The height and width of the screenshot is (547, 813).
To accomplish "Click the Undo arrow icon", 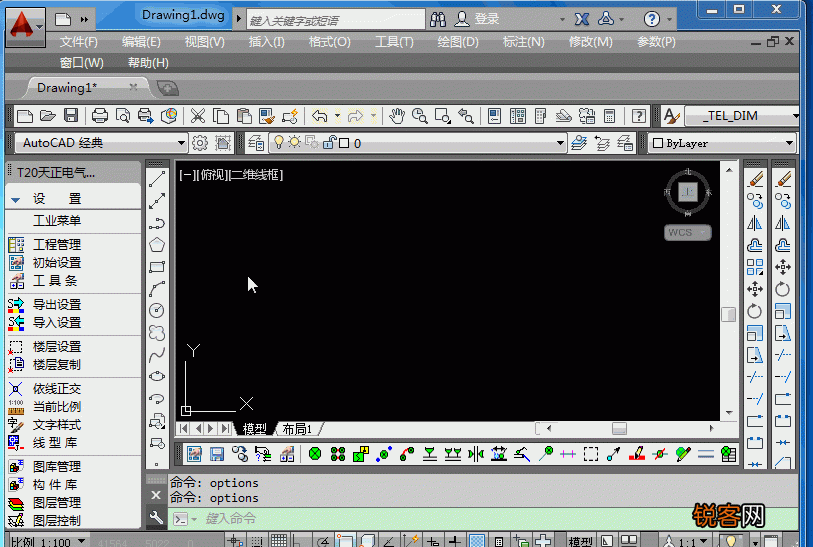I will coord(320,116).
